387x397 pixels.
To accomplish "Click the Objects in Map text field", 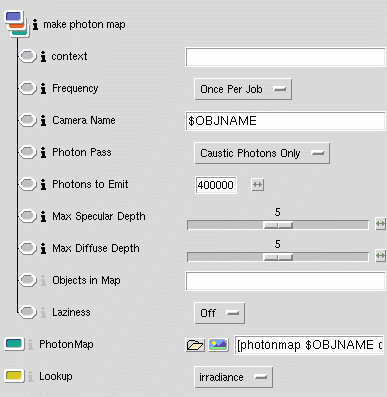I will (x=285, y=281).
